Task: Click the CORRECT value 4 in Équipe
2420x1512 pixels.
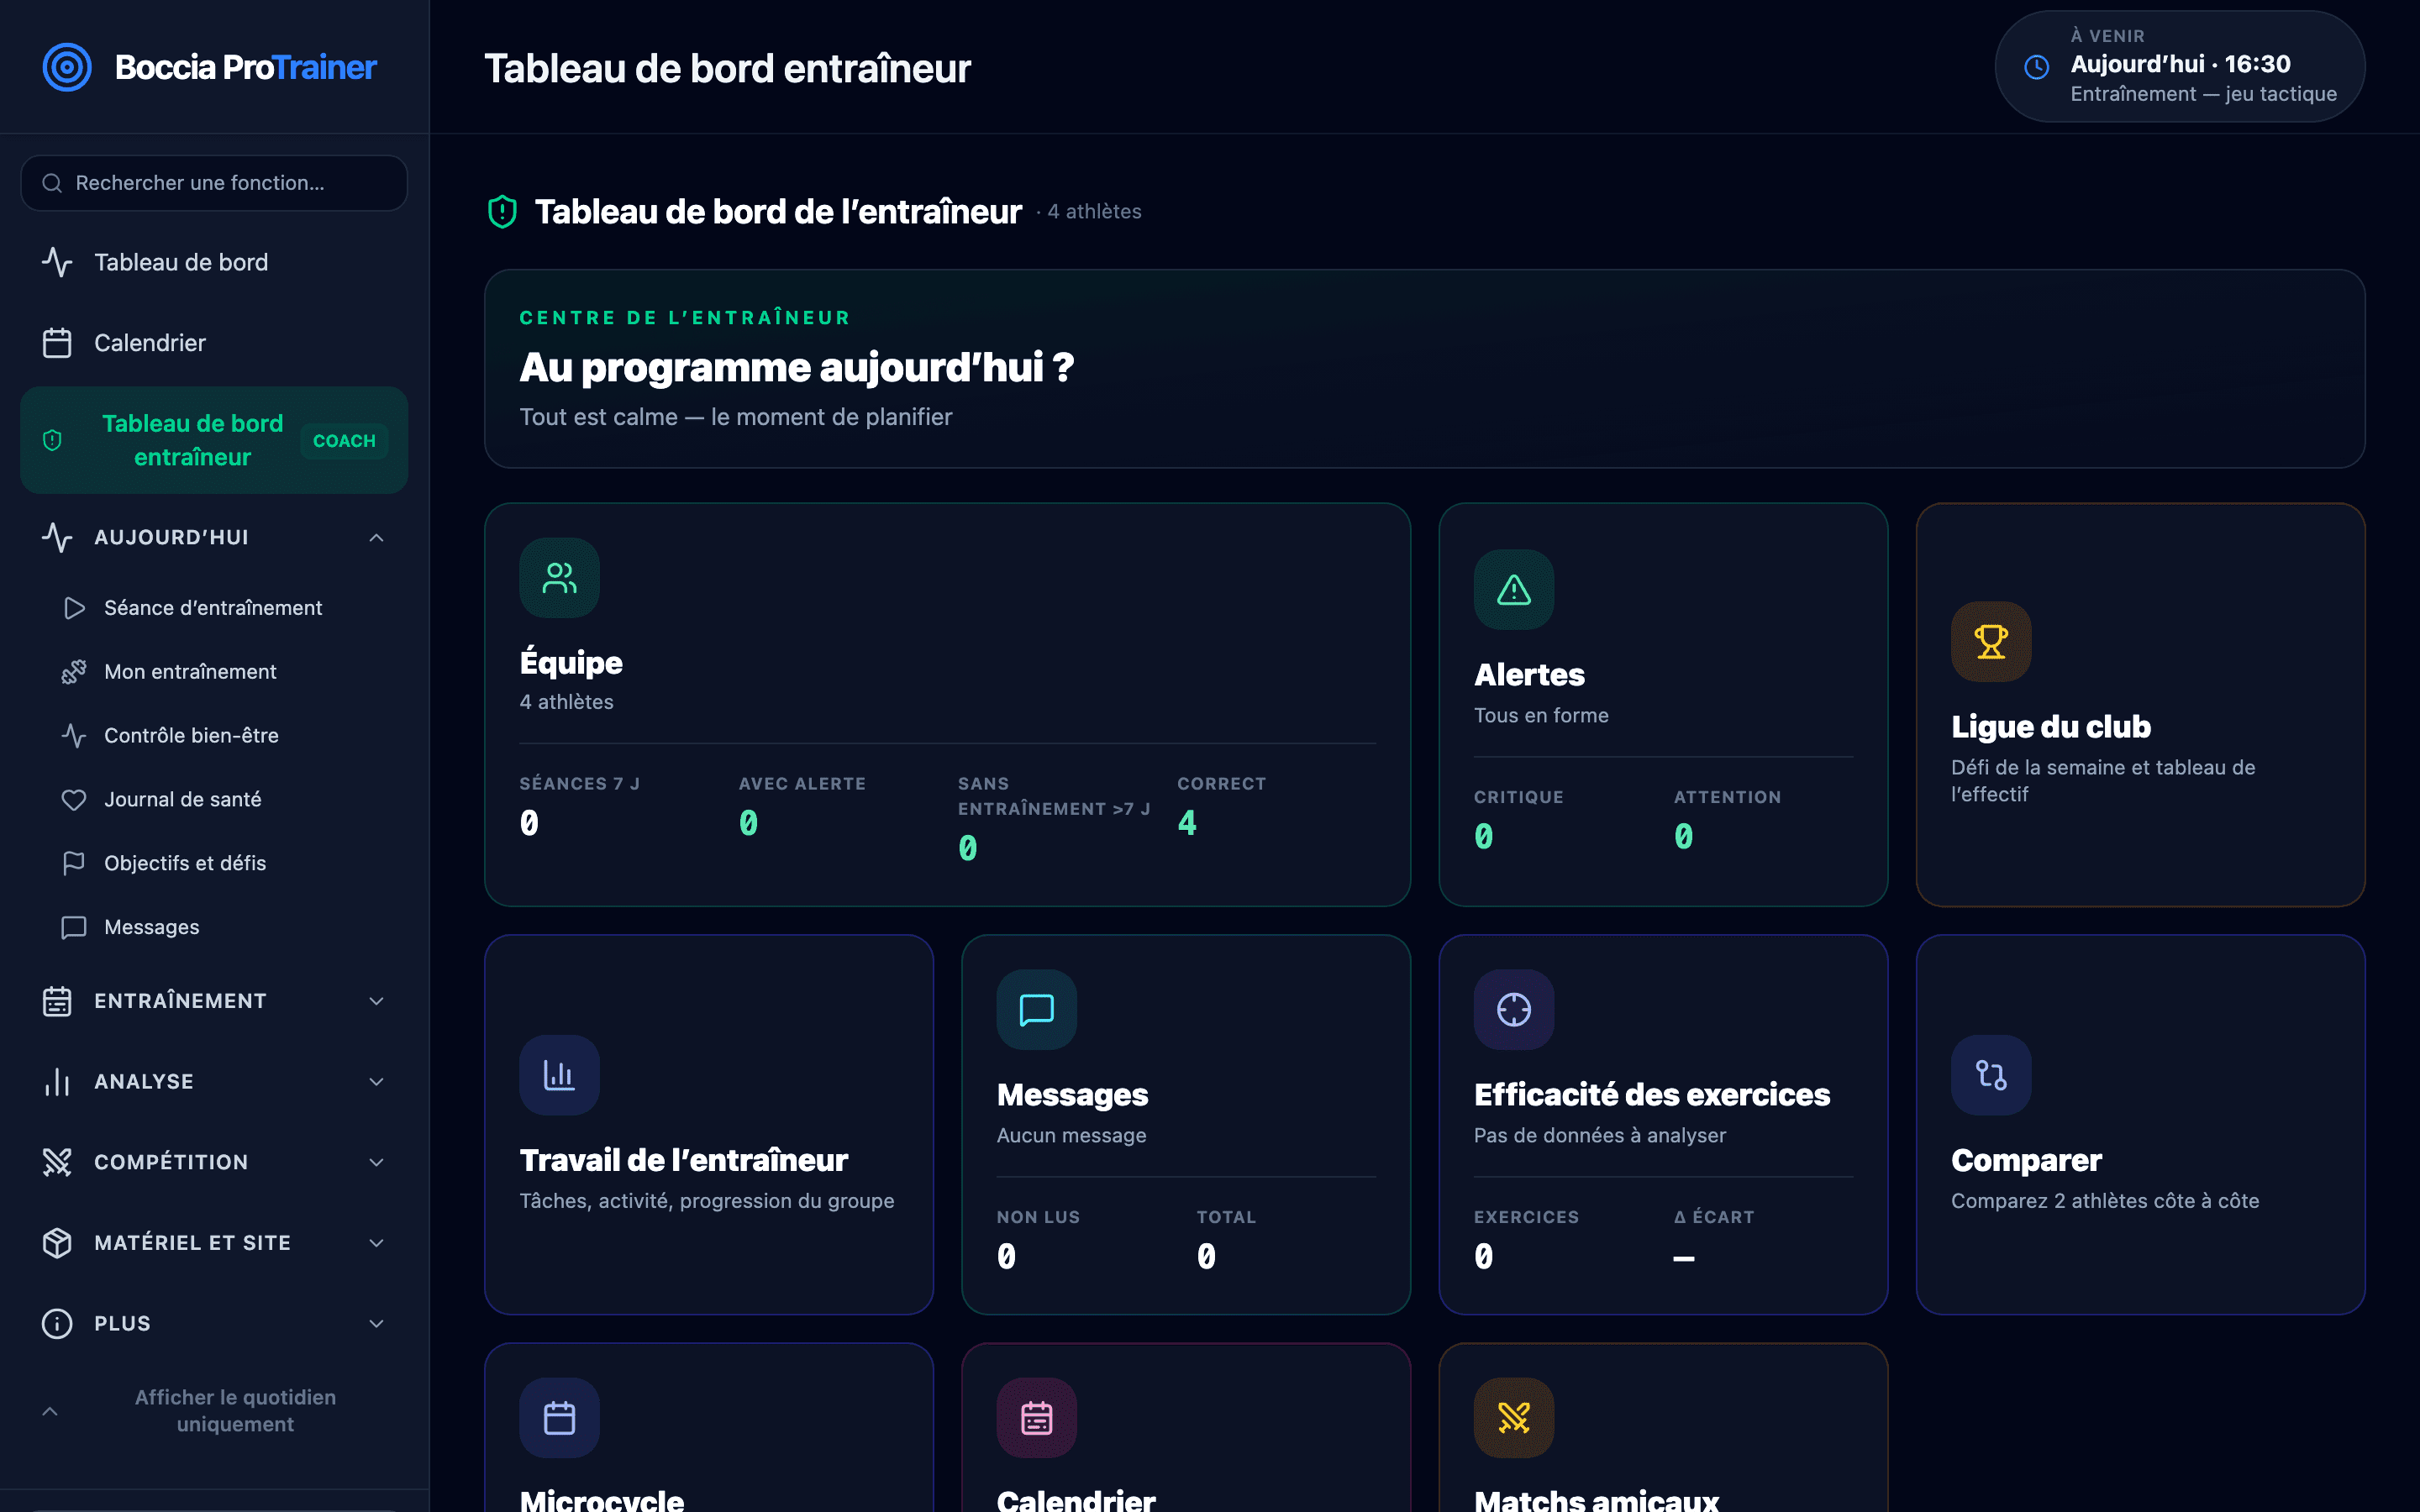Action: pyautogui.click(x=1187, y=823)
